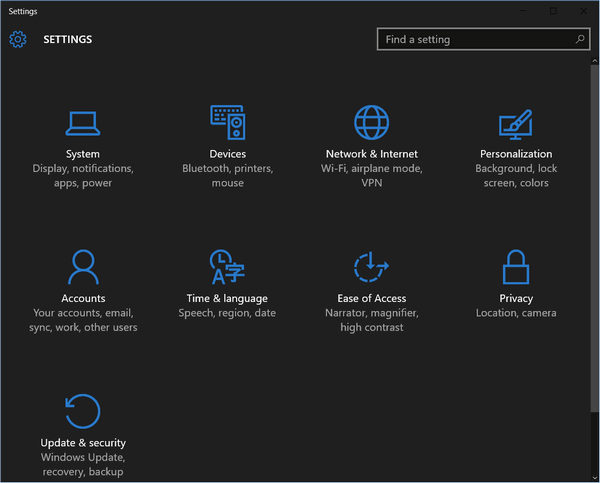Open the System laptop icon
This screenshot has width=600, height=483.
[x=83, y=123]
